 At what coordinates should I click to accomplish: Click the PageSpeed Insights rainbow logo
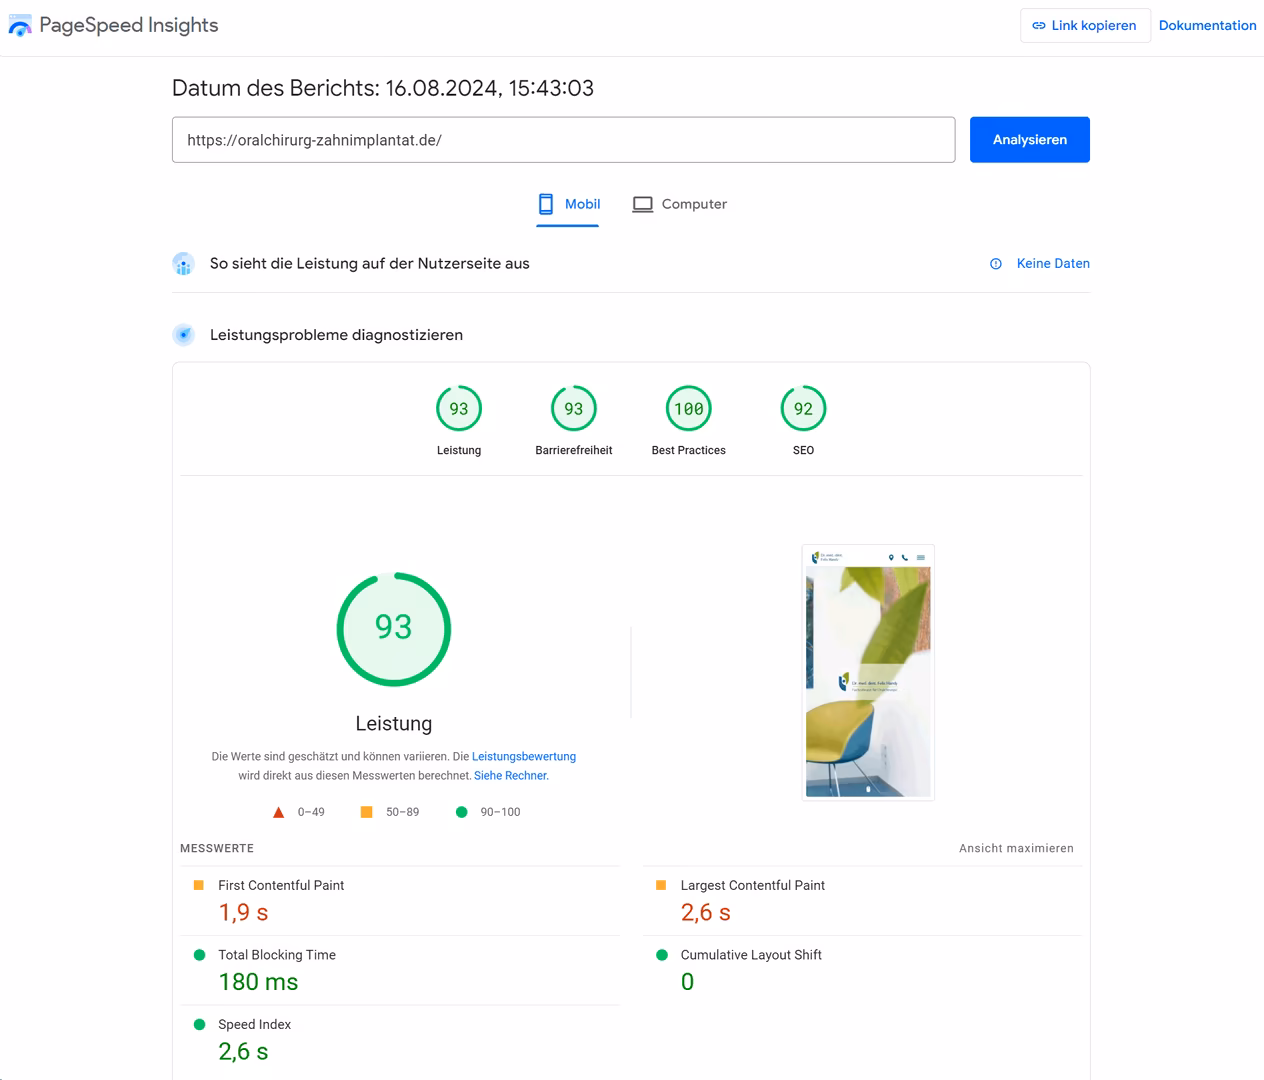(20, 25)
